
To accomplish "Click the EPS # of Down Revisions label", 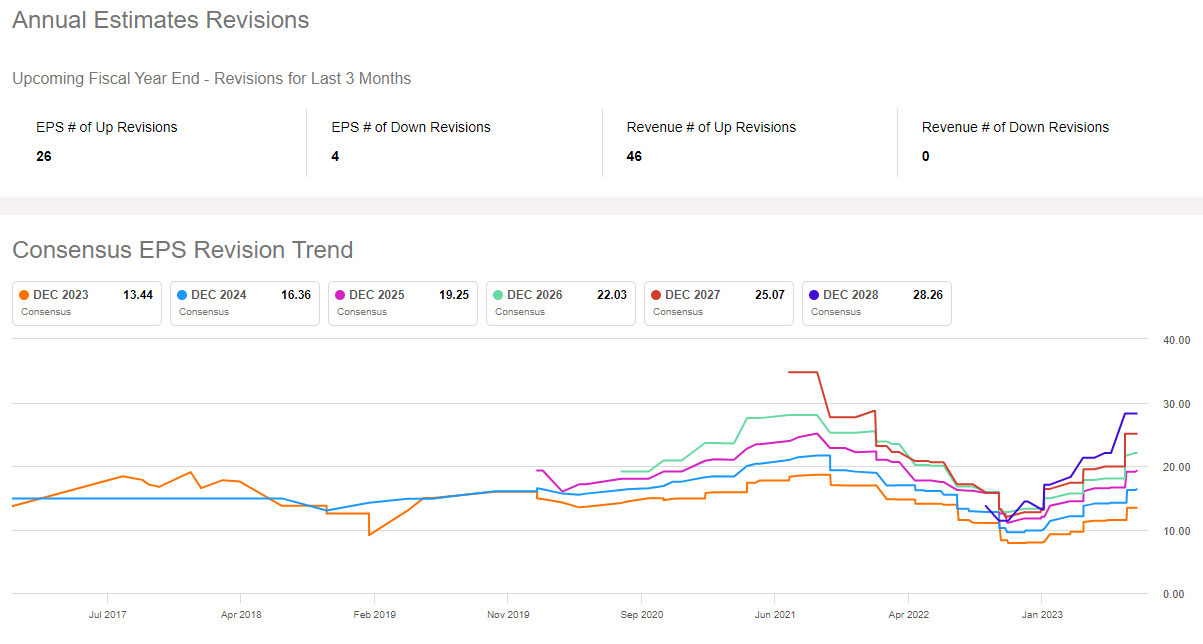I will [411, 127].
